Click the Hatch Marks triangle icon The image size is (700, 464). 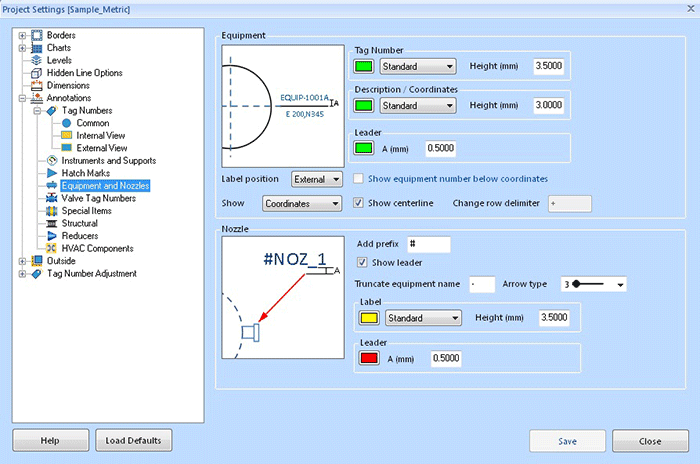[x=52, y=173]
